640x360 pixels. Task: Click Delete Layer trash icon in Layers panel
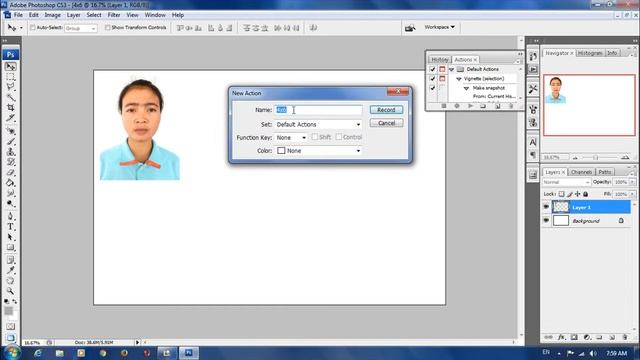coord(624,337)
